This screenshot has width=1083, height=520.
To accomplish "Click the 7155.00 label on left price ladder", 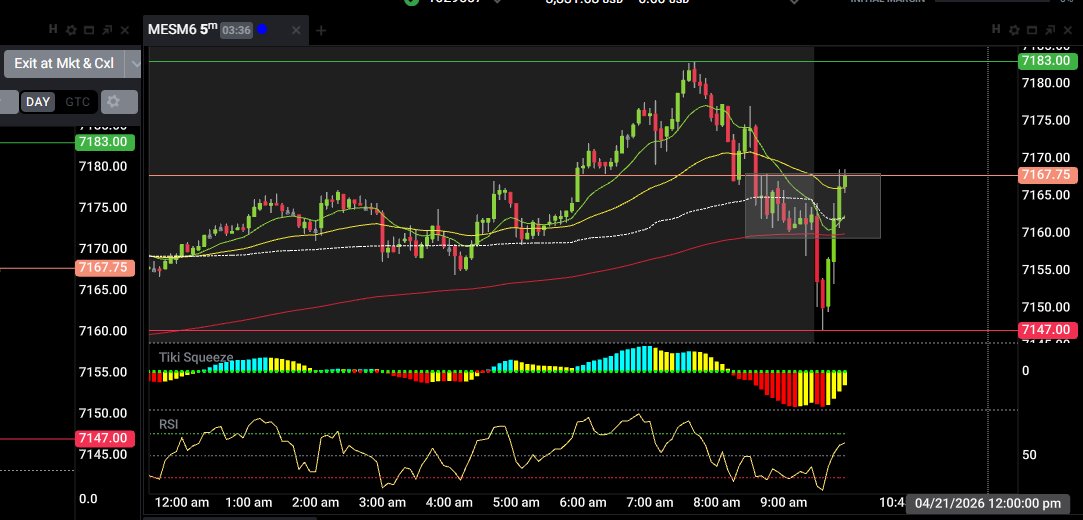I will (102, 372).
